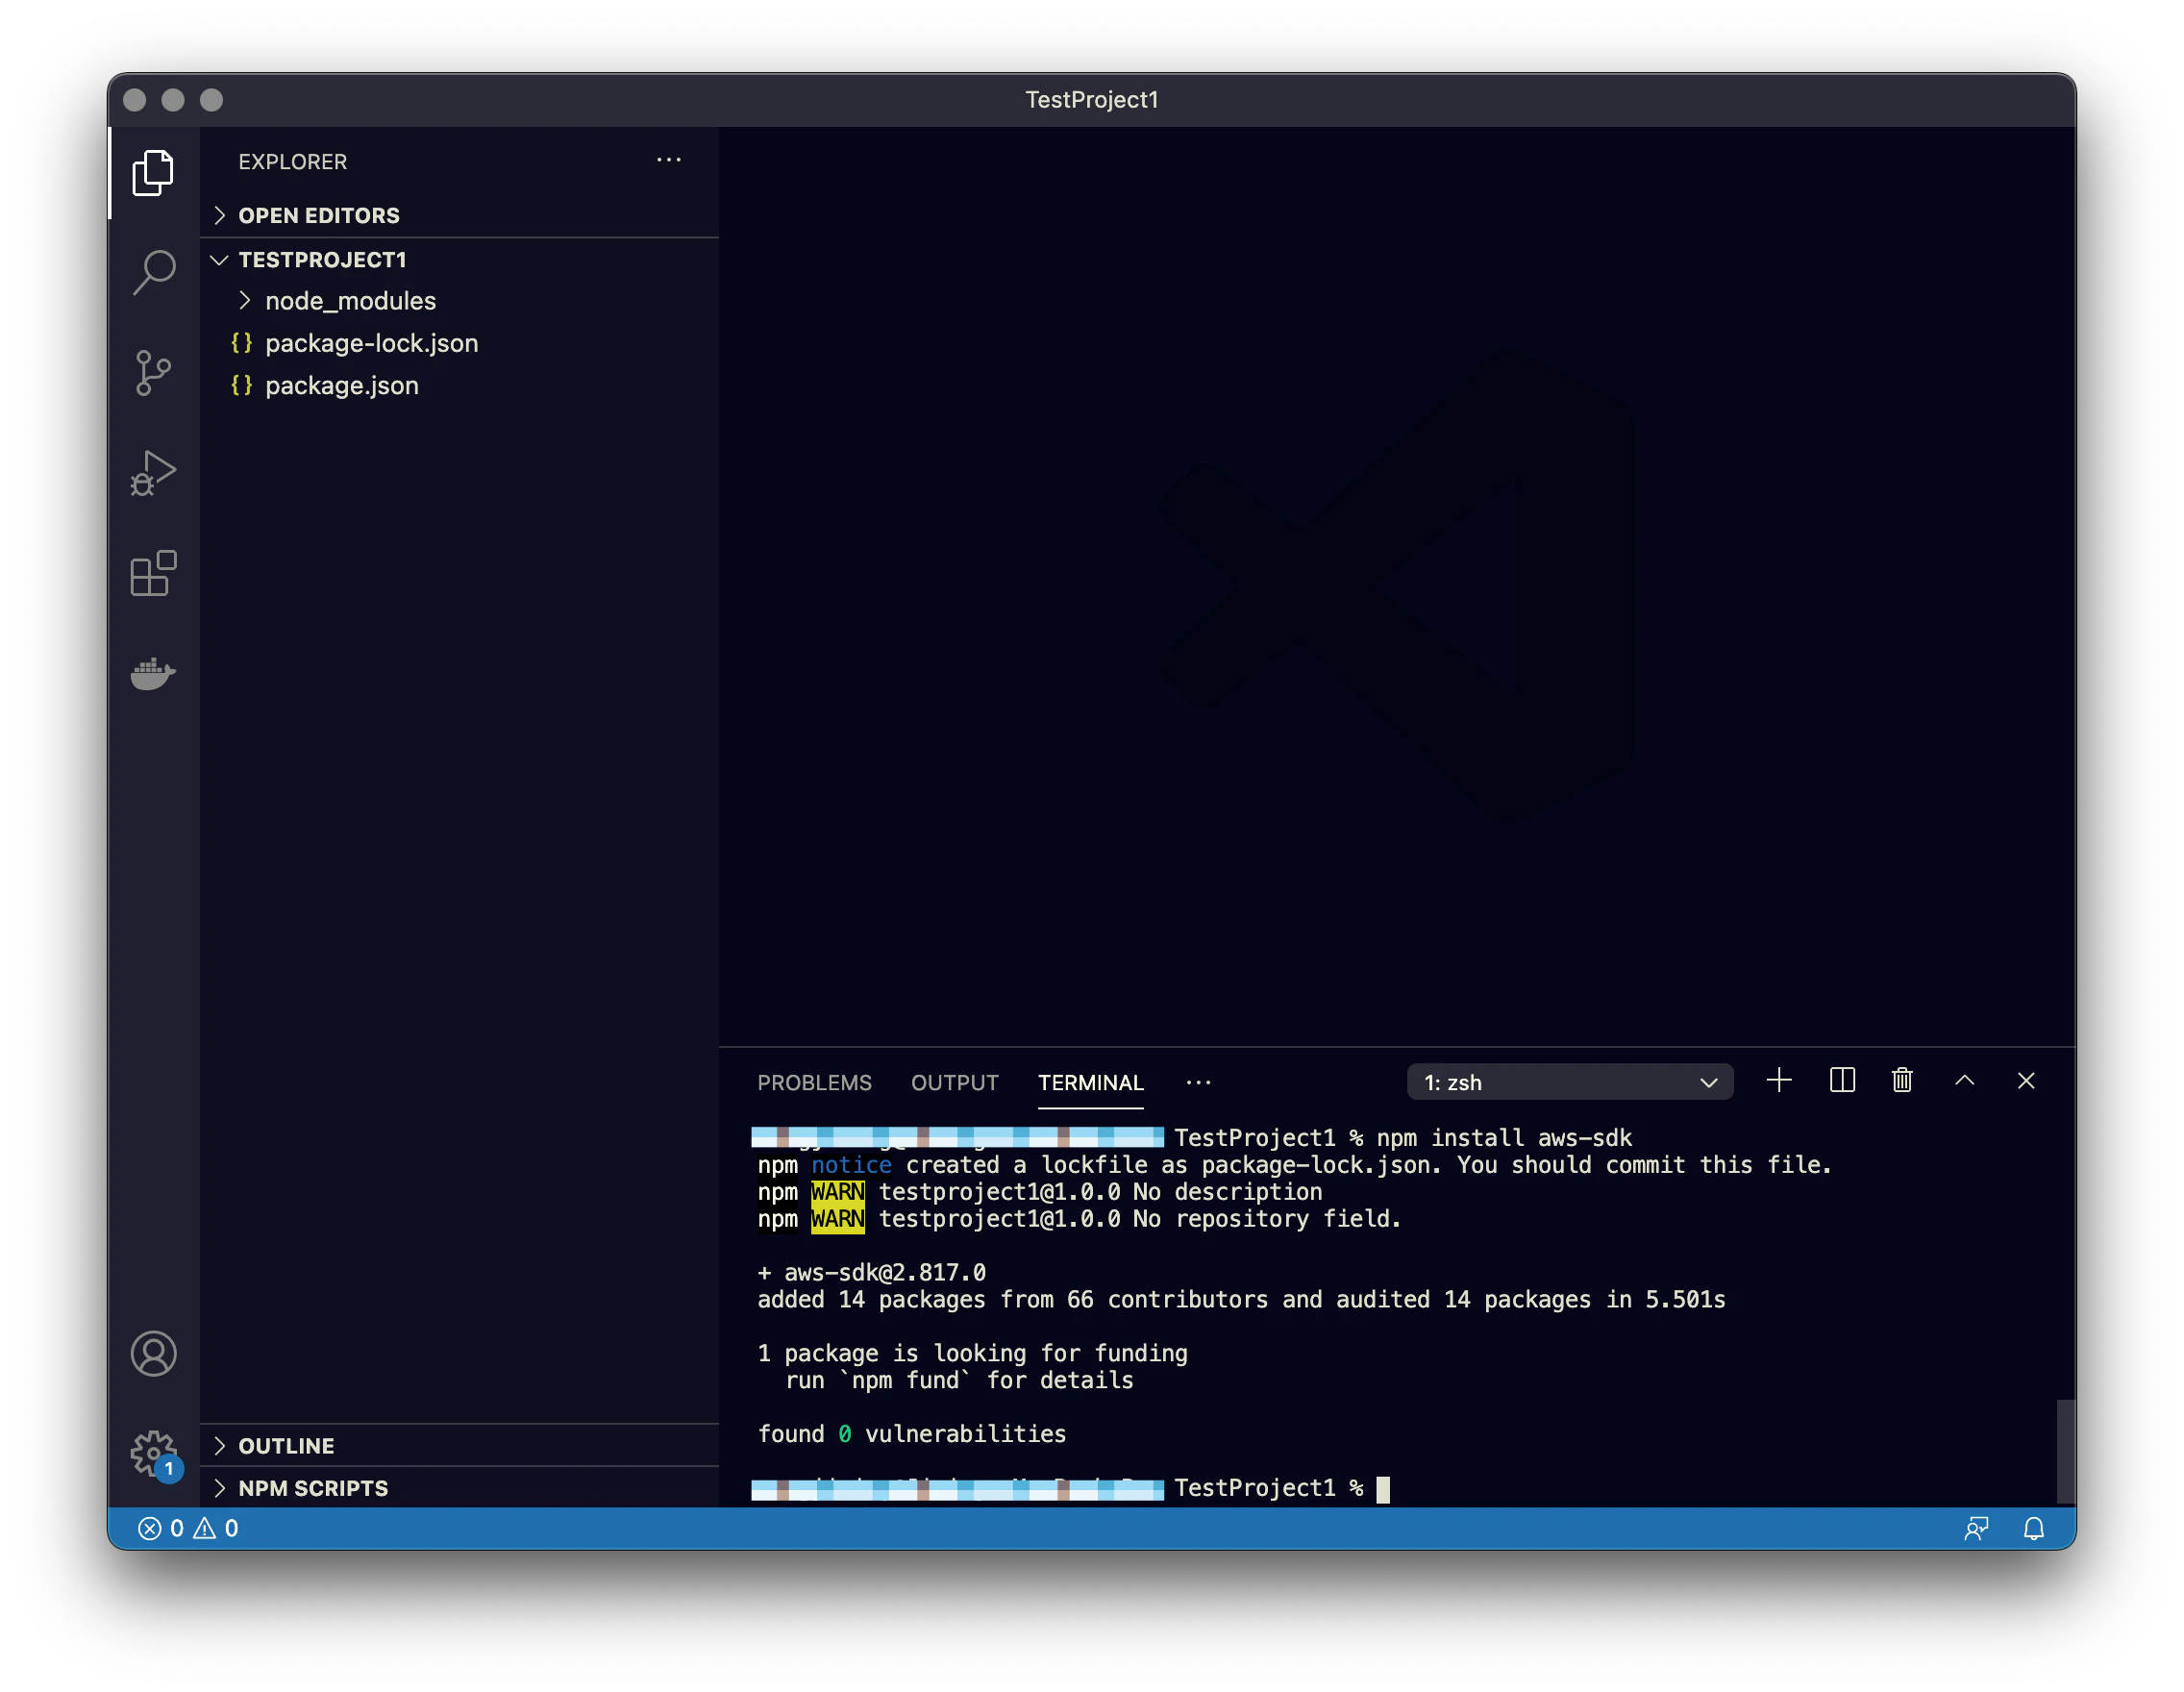This screenshot has height=1692, width=2184.
Task: Switch to the Output tab
Action: tap(954, 1082)
